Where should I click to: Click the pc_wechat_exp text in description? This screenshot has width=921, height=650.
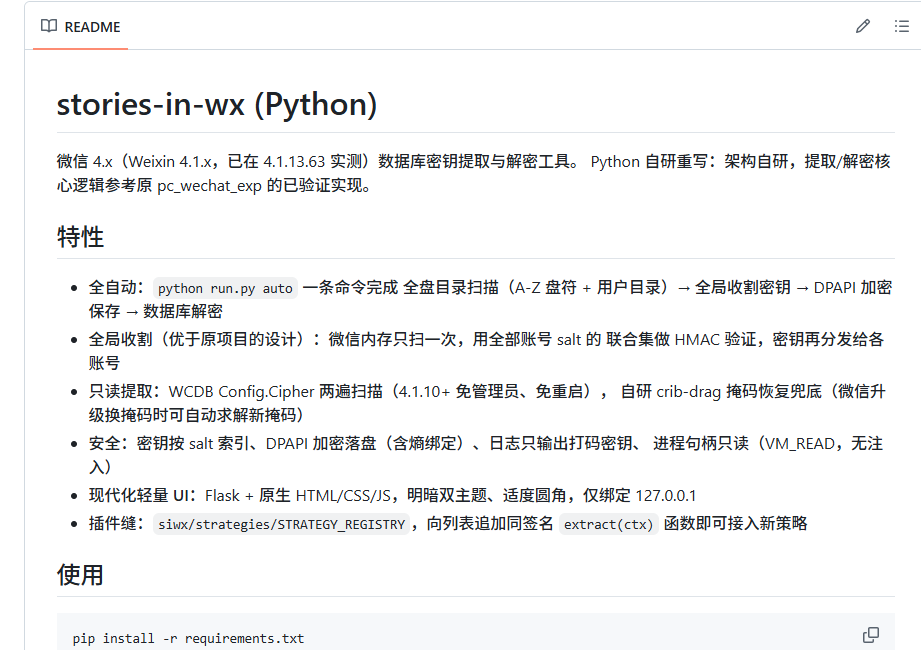pyautogui.click(x=210, y=186)
